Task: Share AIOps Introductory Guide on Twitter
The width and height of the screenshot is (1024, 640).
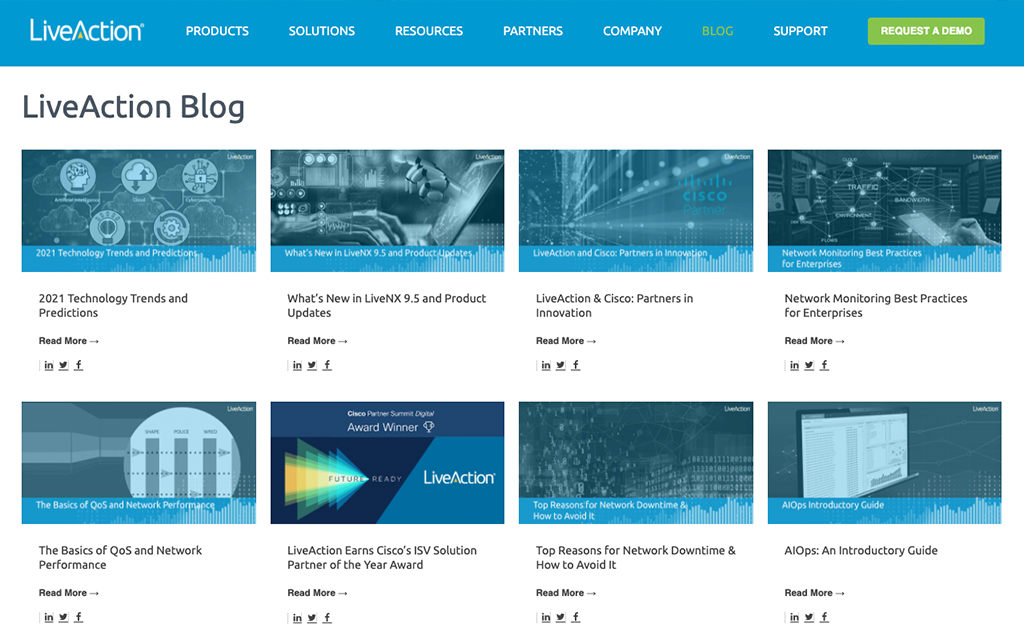Action: pos(809,617)
